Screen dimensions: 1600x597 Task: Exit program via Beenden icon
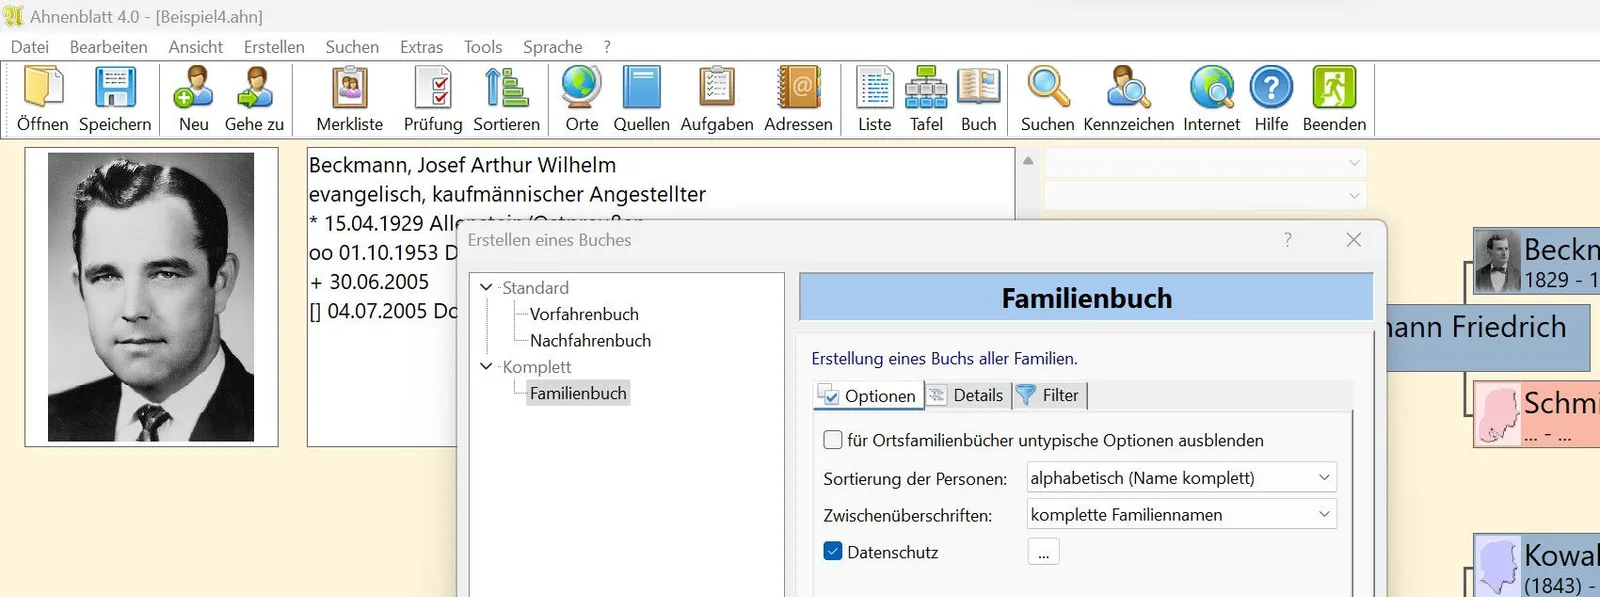[x=1334, y=99]
